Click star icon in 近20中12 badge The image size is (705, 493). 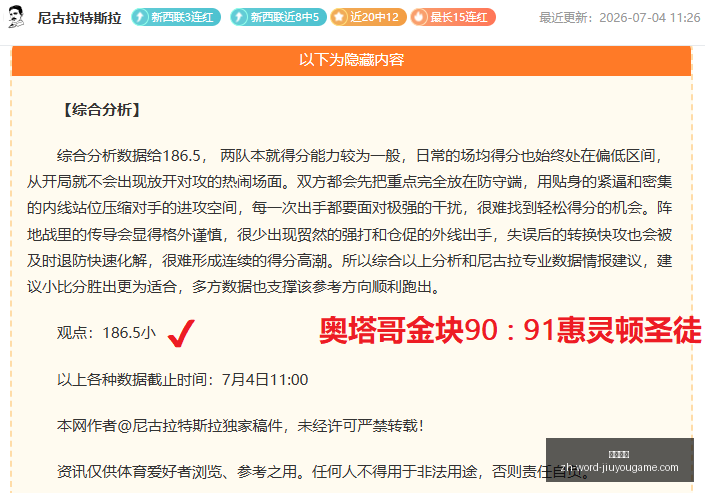tap(339, 17)
